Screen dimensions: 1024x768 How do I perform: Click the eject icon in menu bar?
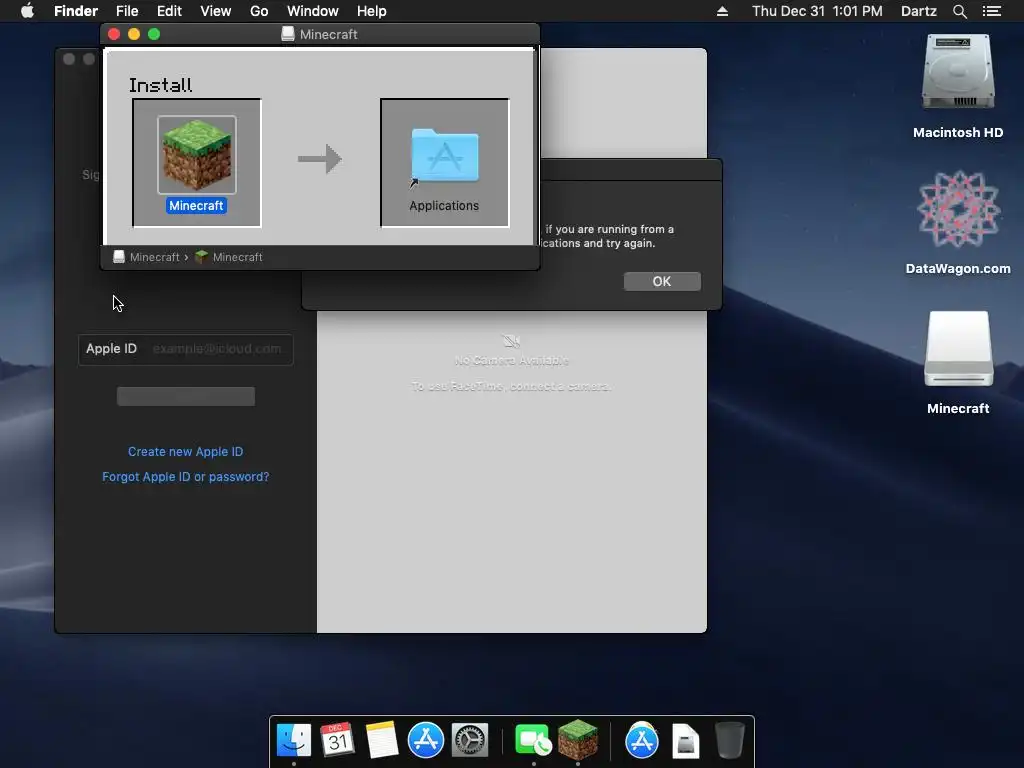point(722,11)
